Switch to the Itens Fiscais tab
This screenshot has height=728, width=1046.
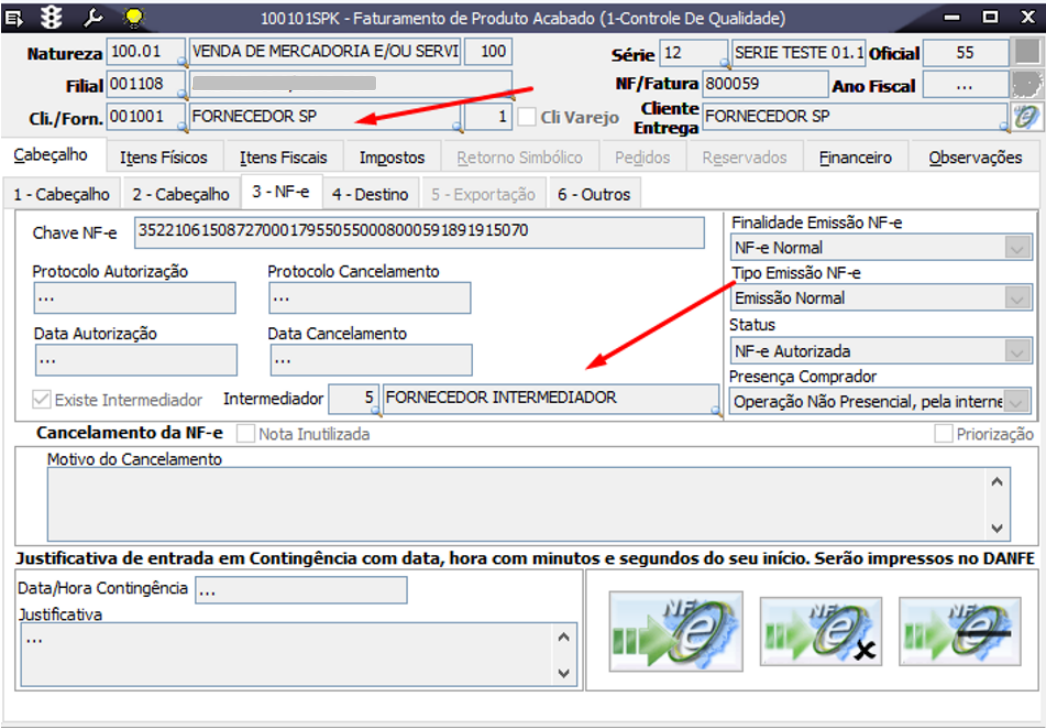tap(284, 157)
